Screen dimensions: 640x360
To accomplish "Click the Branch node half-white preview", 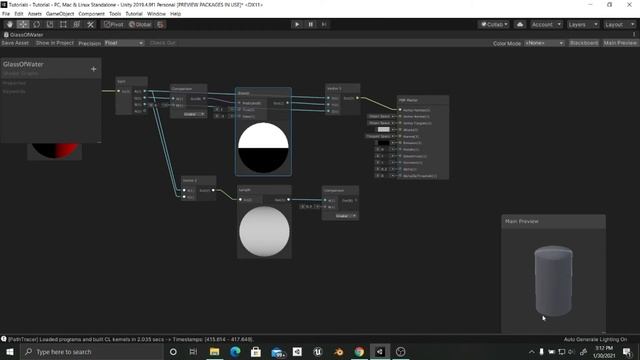I will coord(263,148).
